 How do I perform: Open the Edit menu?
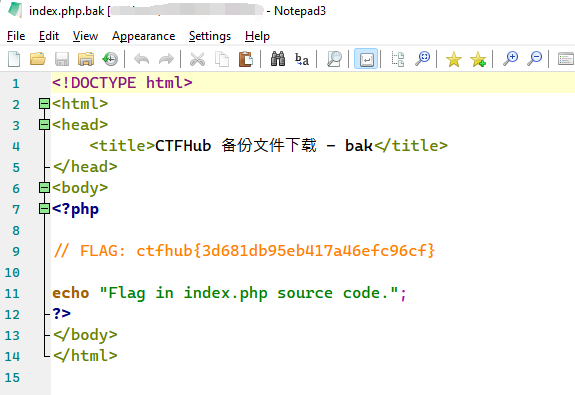(49, 36)
